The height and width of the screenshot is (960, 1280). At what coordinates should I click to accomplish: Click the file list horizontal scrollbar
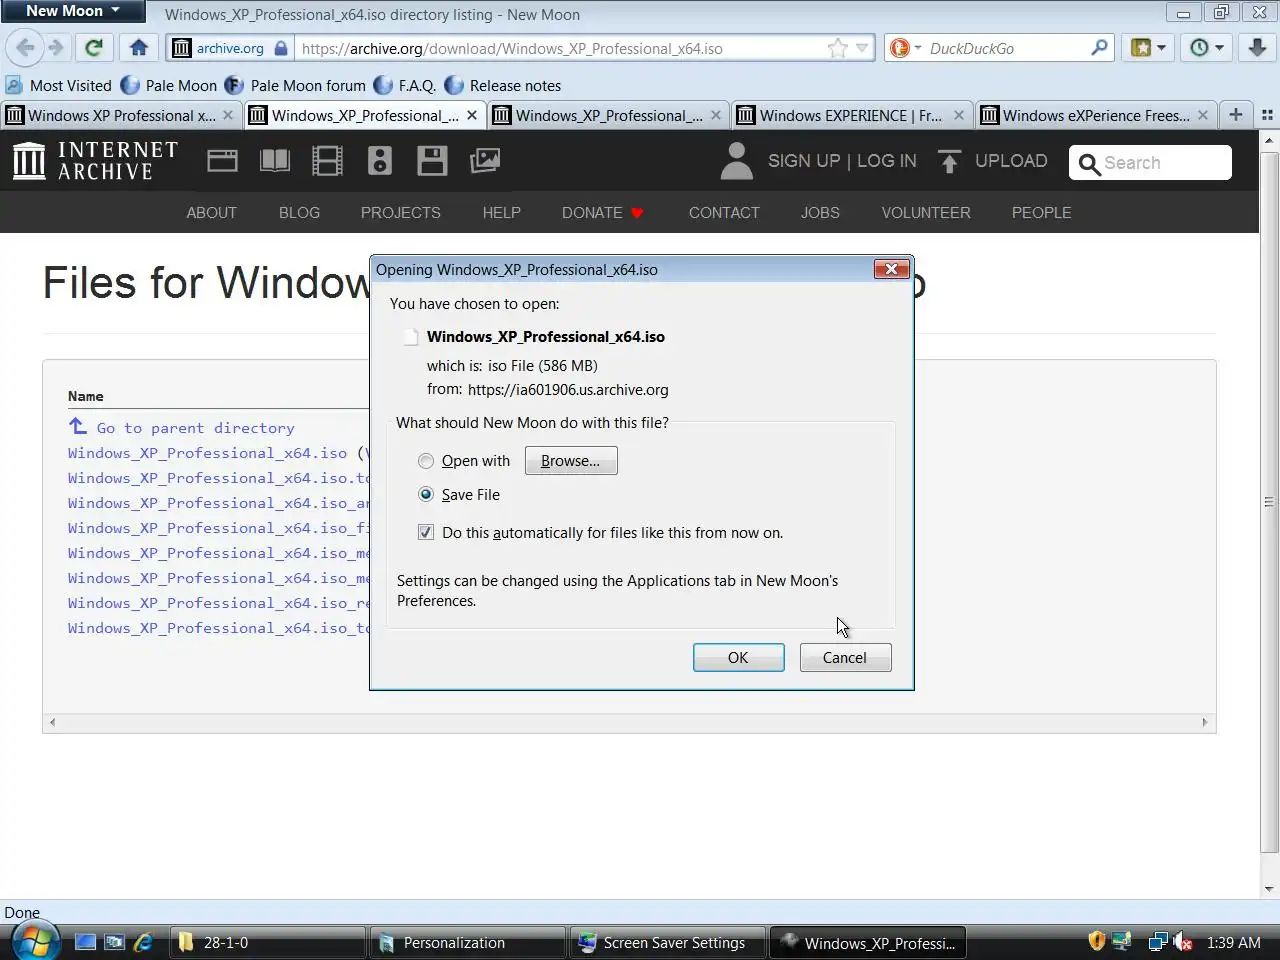click(629, 722)
